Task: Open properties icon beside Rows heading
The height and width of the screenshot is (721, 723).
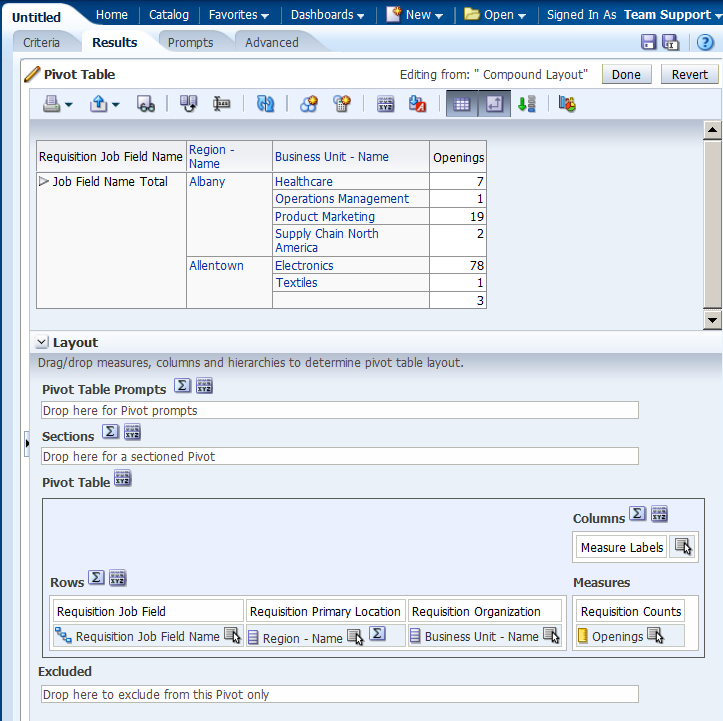Action: point(118,578)
